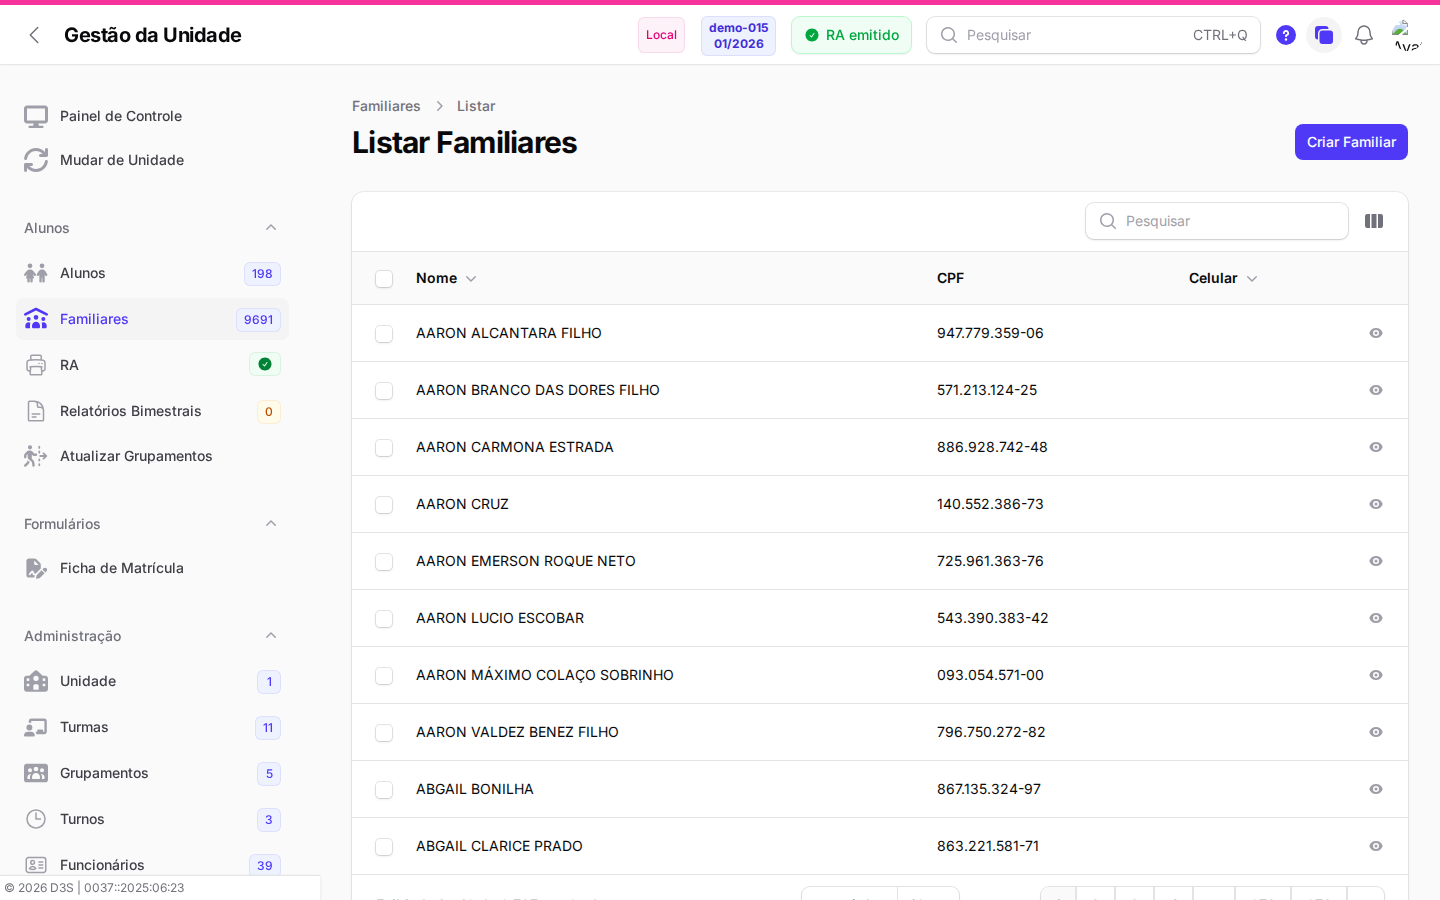
Task: Check the AARON MÁXIMO COLAÇO SOBRINHO row
Action: (384, 676)
